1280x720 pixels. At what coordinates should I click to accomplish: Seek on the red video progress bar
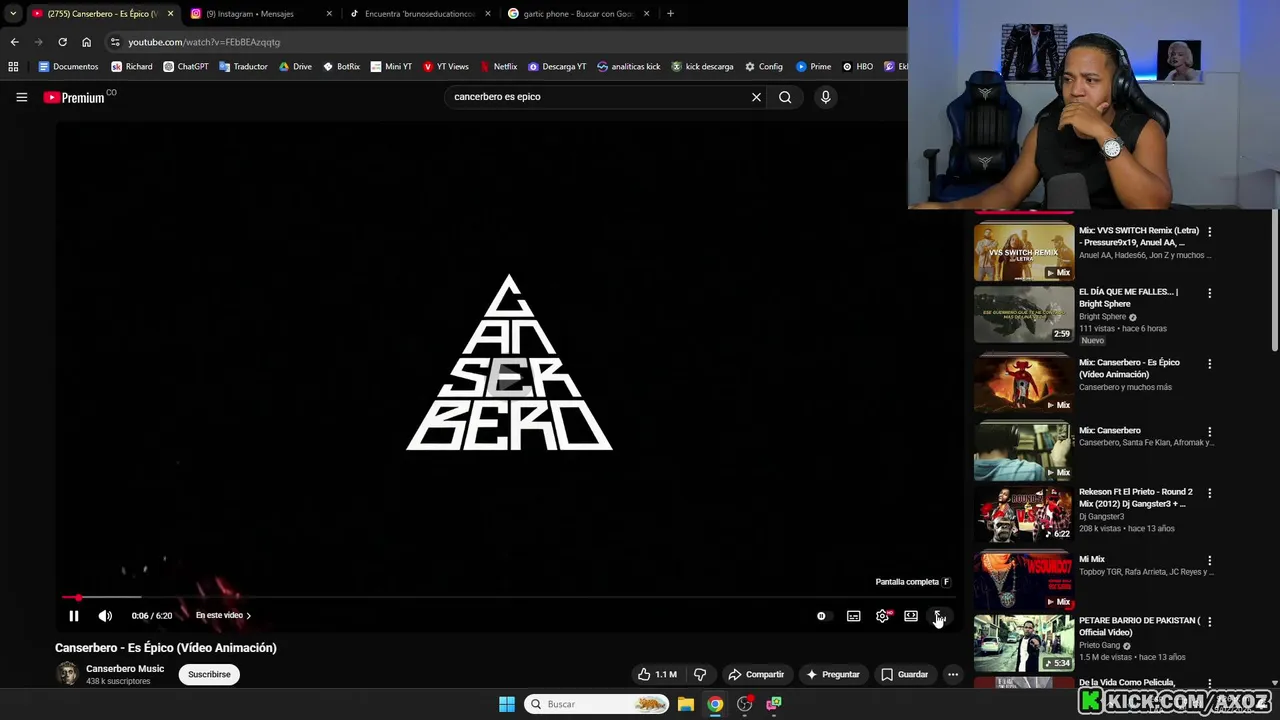coord(508,597)
